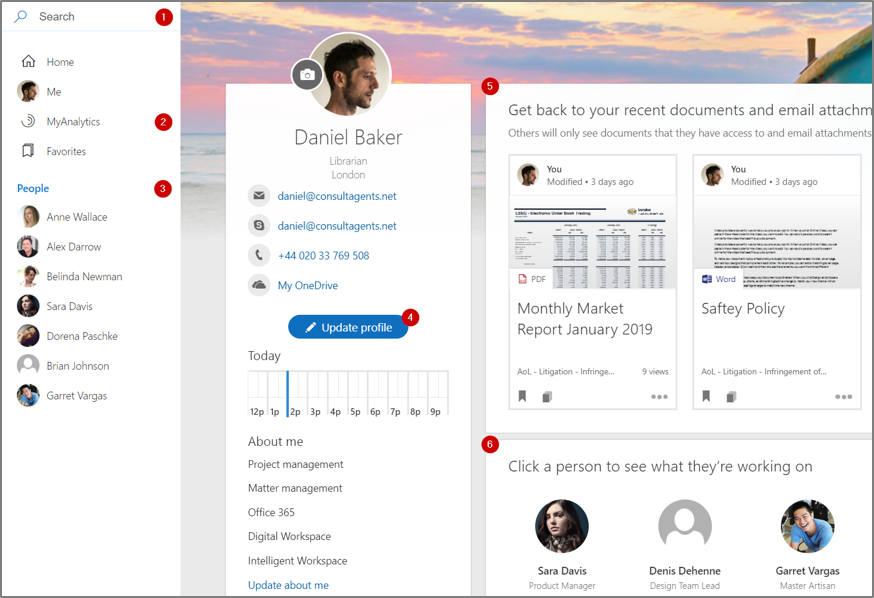Image resolution: width=874 pixels, height=598 pixels.
Task: Click the Skype icon beside email address
Action: tap(259, 226)
